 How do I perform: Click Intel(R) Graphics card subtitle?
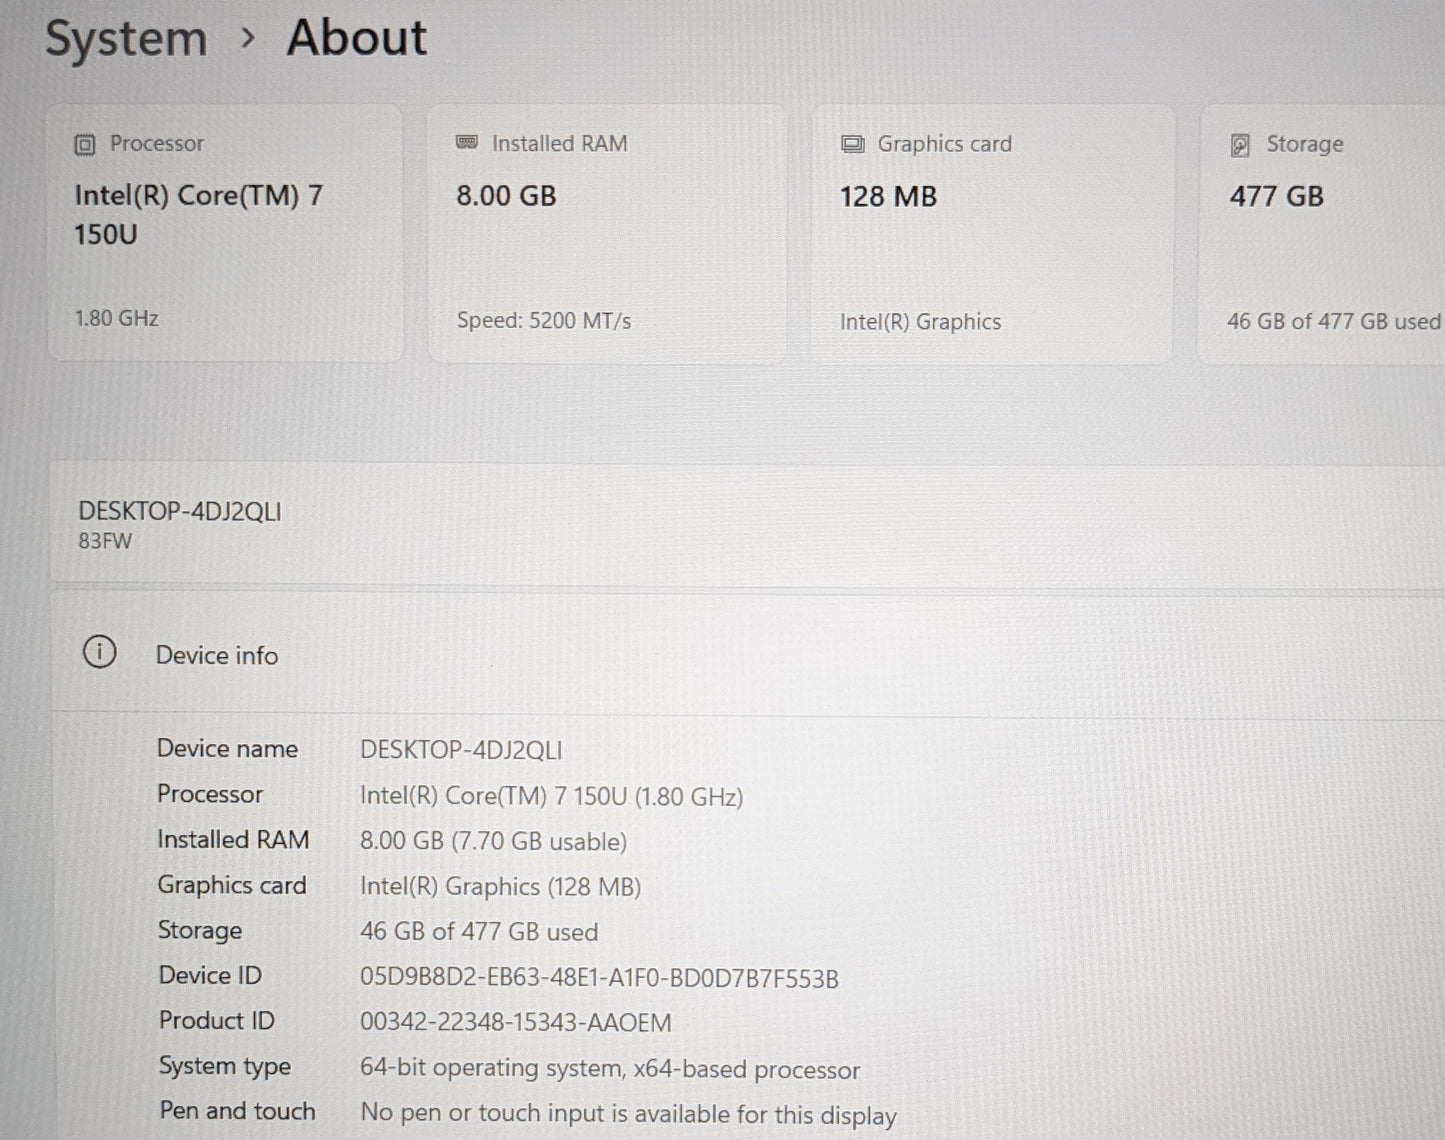pyautogui.click(x=920, y=321)
